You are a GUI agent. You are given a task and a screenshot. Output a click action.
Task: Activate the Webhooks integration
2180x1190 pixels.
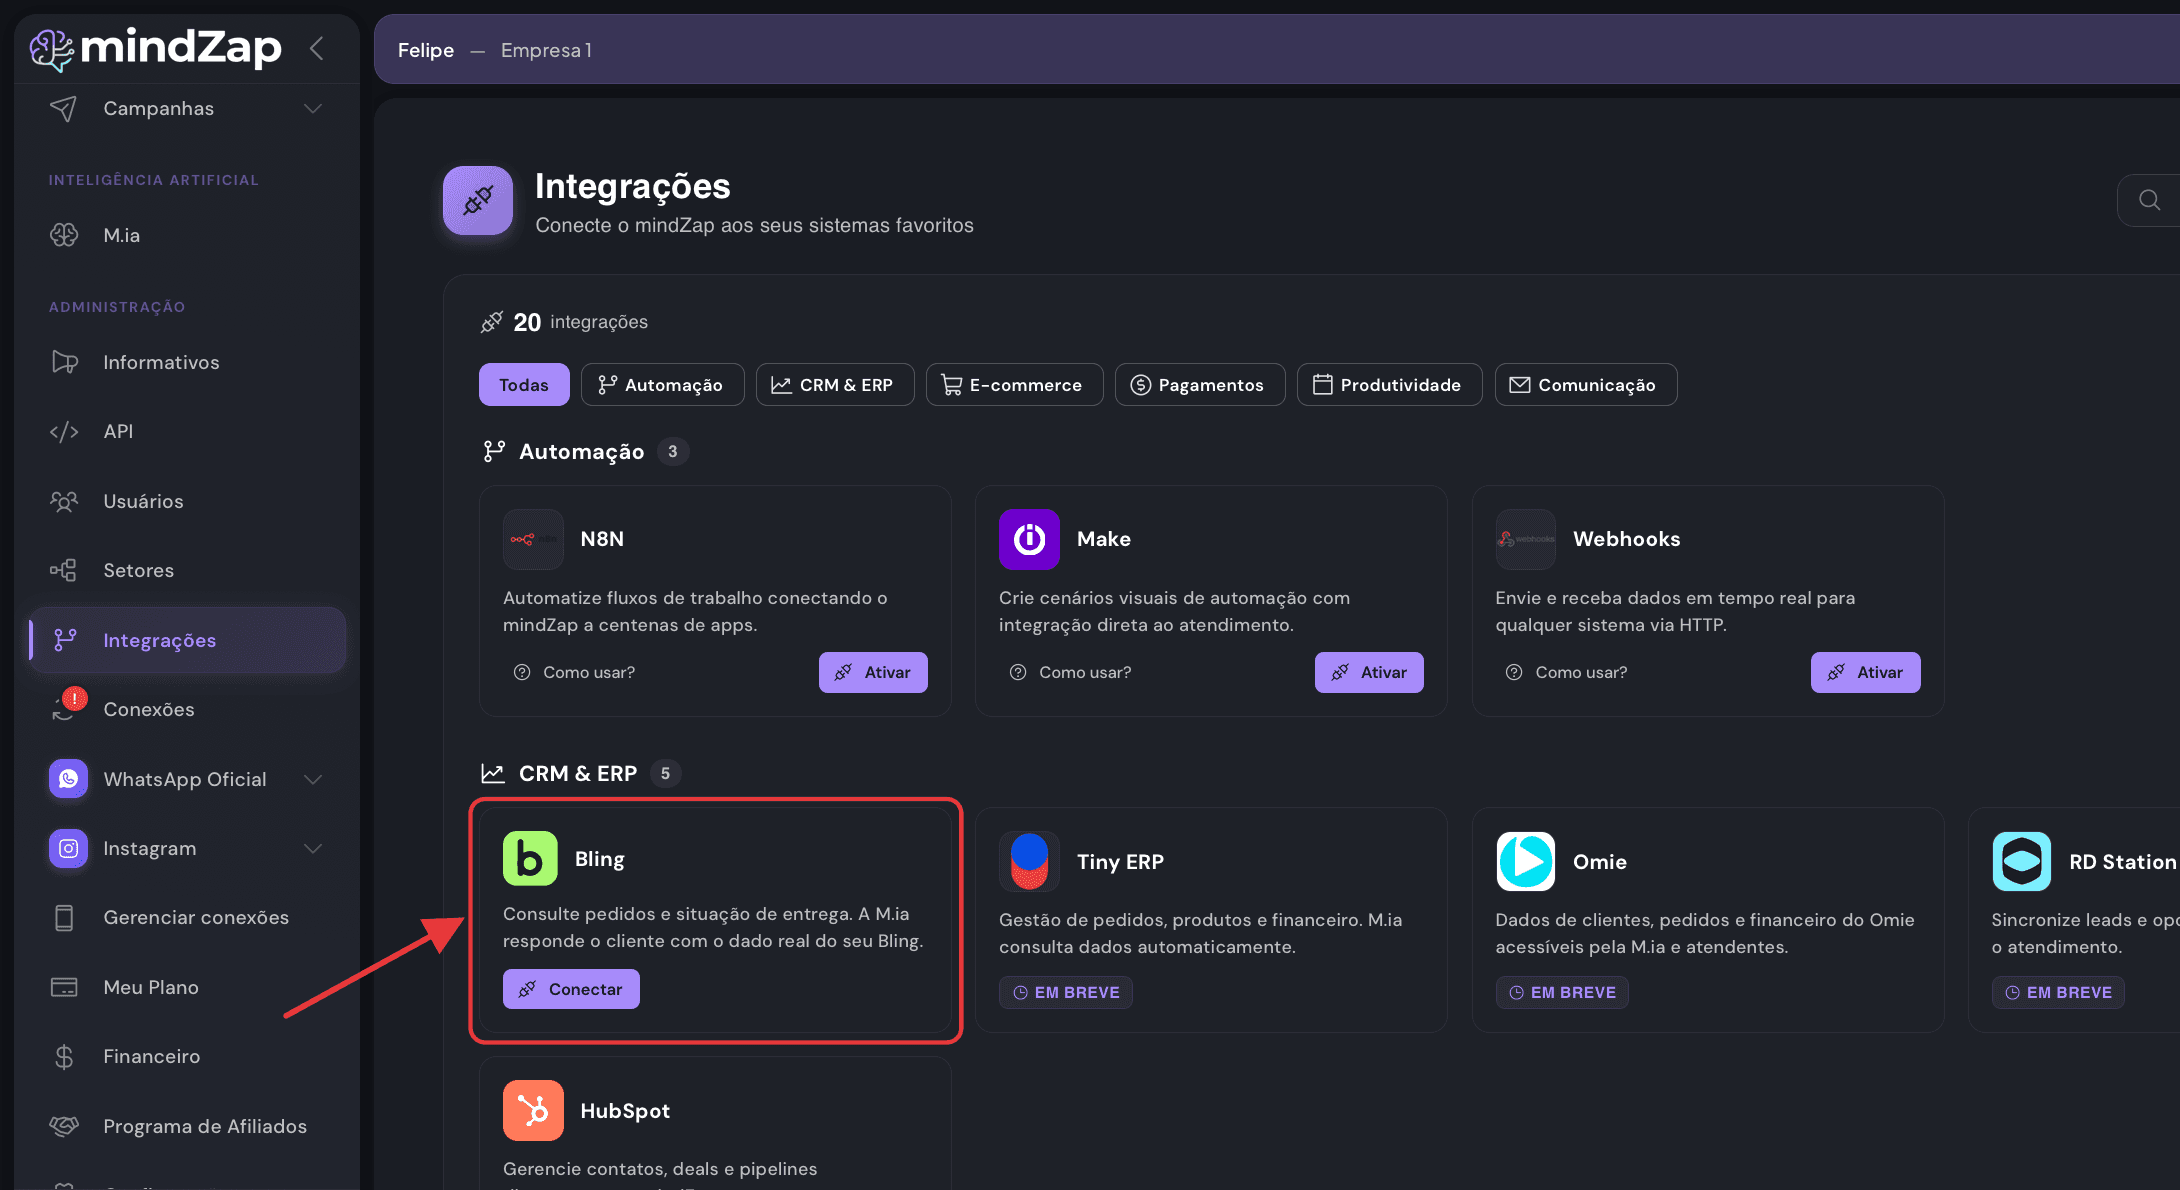[x=1865, y=672]
